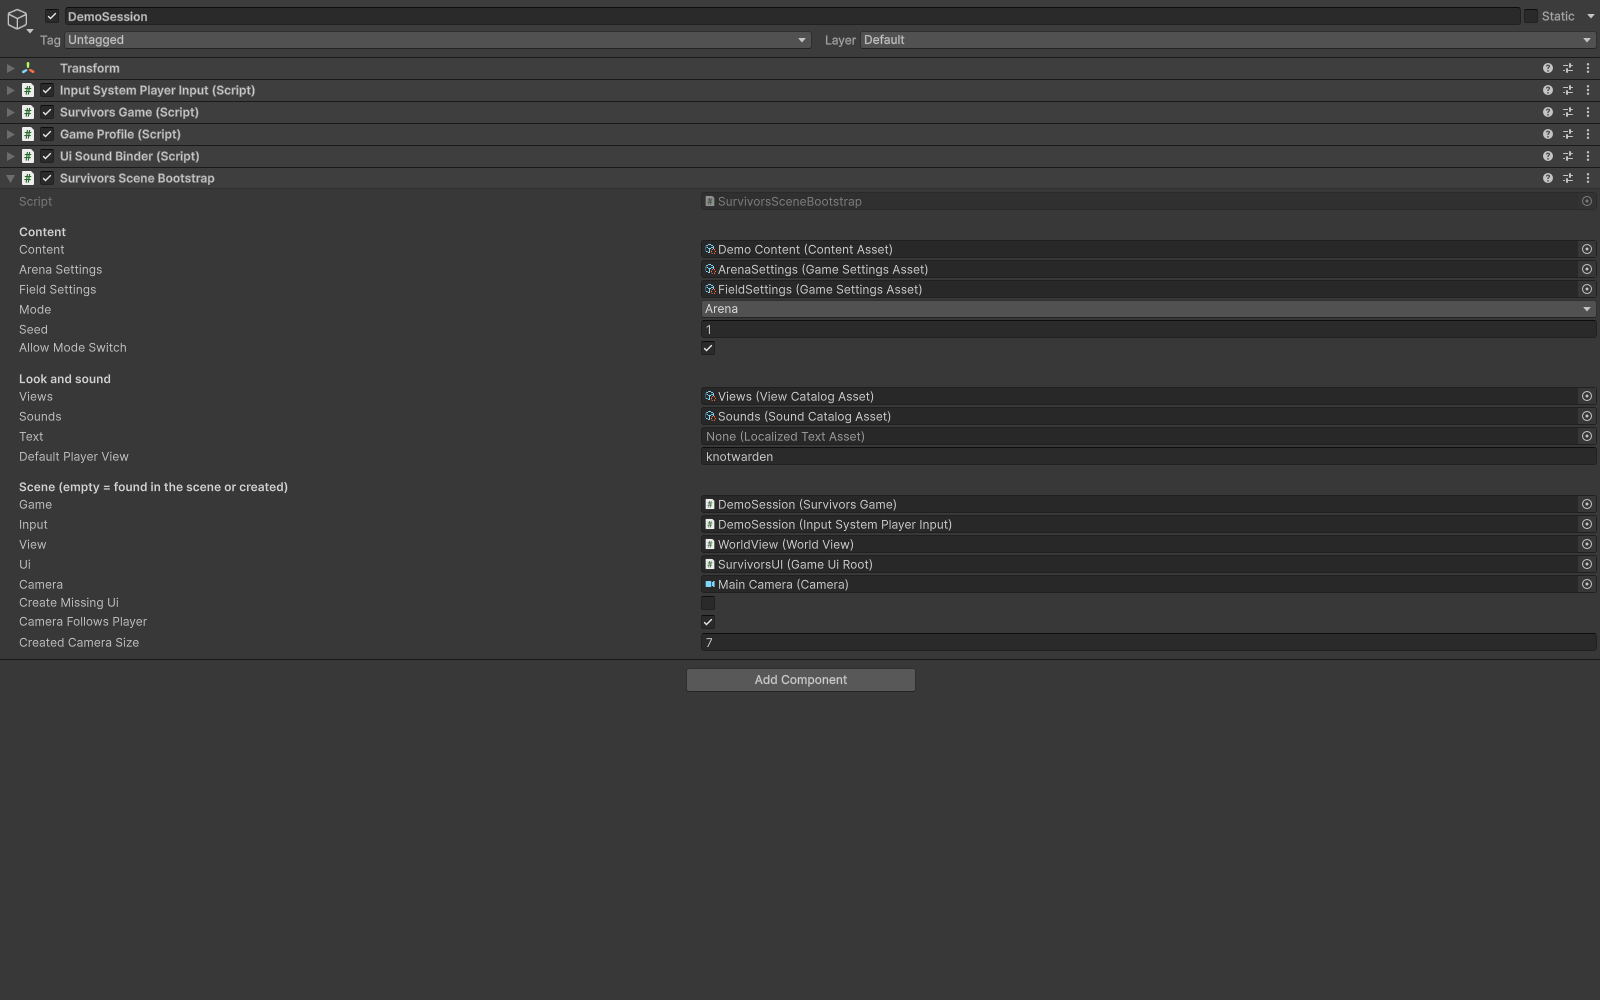Open object picker for Sounds field

1587,416
